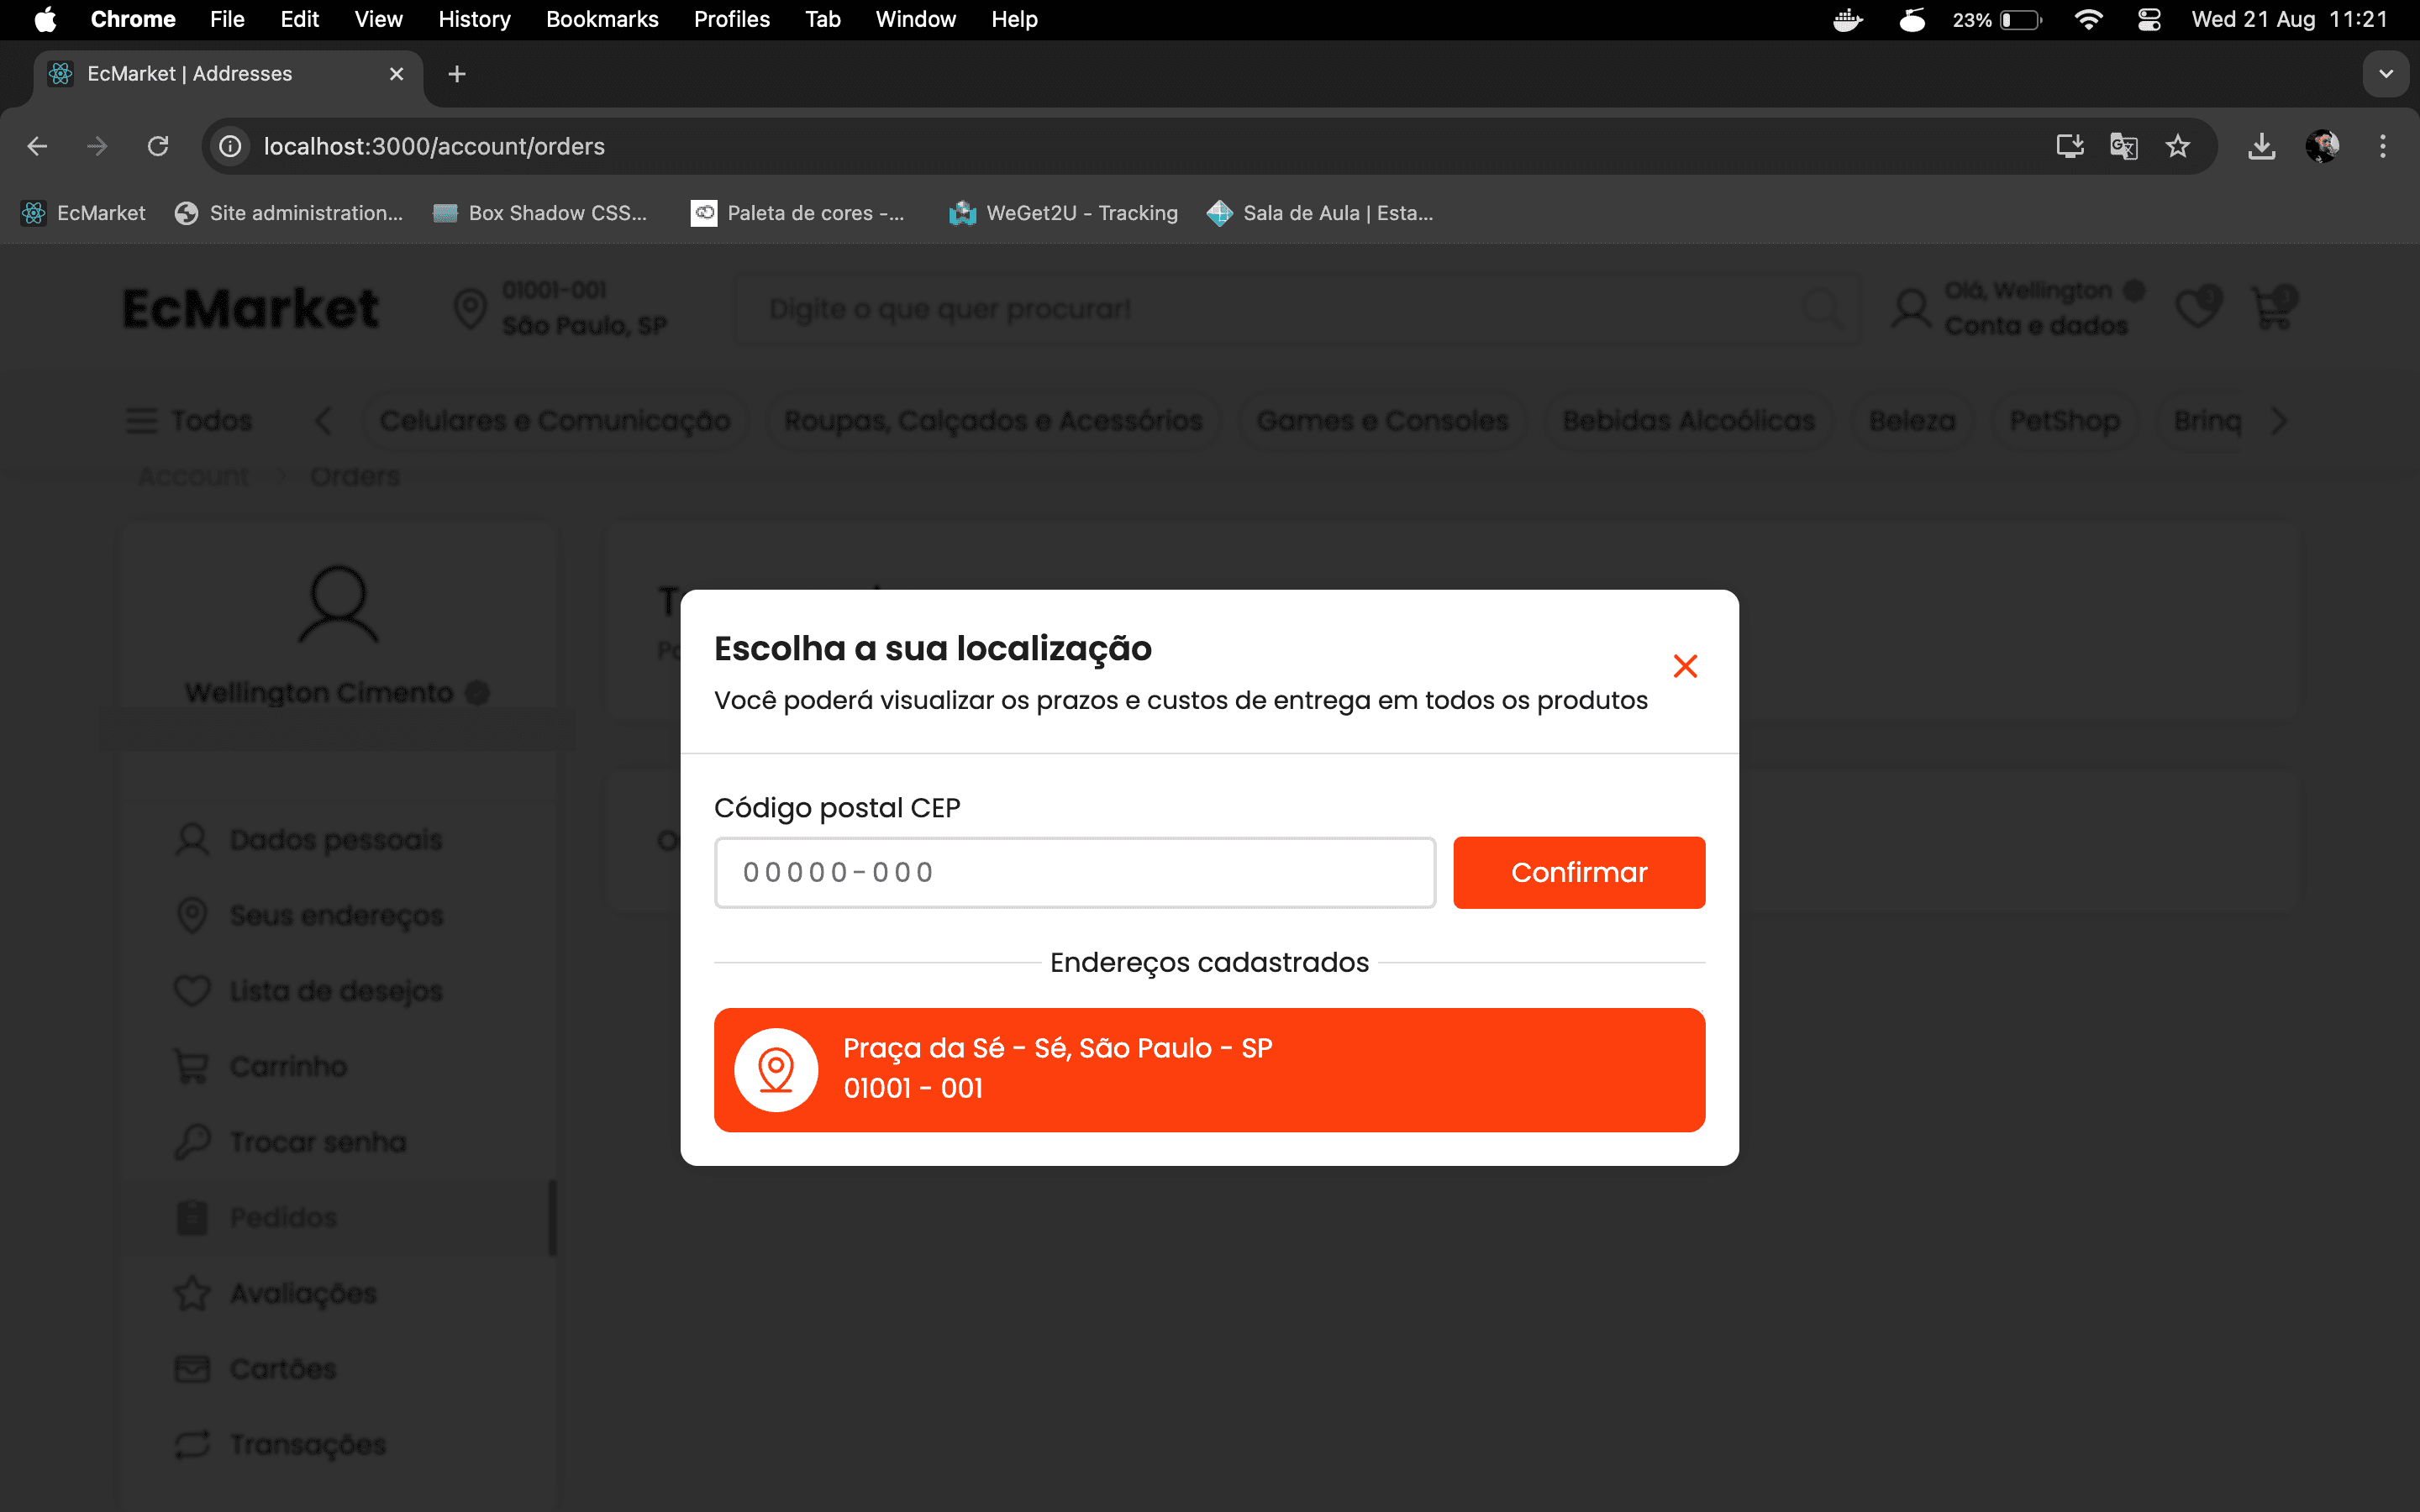Image resolution: width=2420 pixels, height=1512 pixels.
Task: Click the Docker whale menu bar icon
Action: (x=1848, y=20)
